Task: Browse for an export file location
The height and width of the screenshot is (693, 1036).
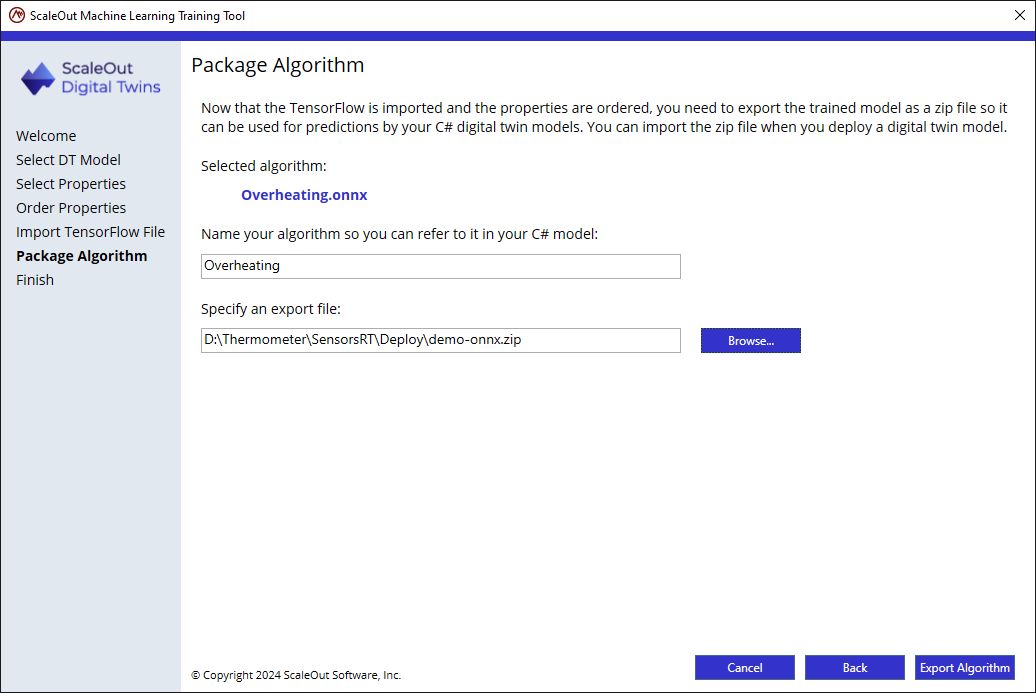Action: coord(751,341)
